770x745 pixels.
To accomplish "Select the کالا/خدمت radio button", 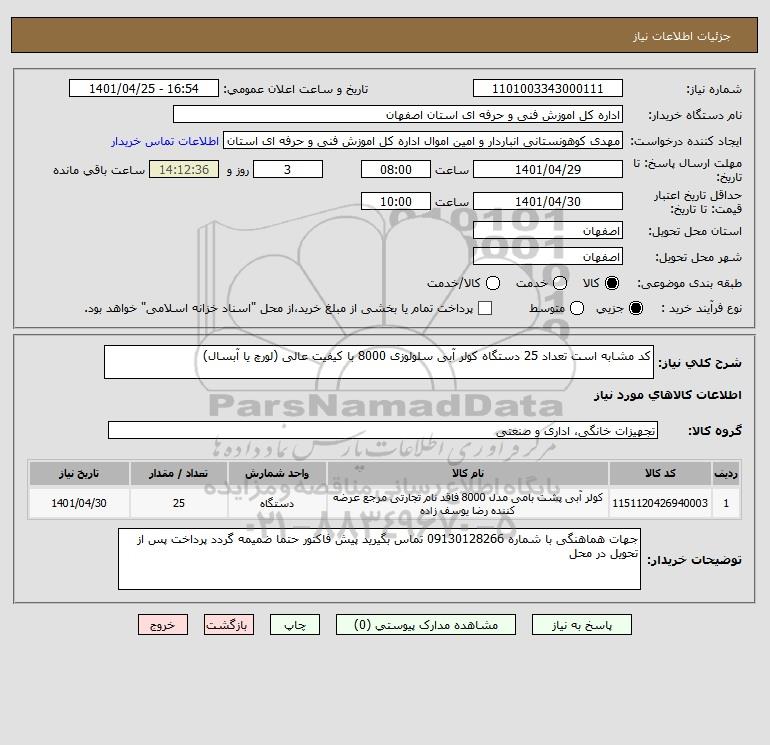I will coord(493,283).
